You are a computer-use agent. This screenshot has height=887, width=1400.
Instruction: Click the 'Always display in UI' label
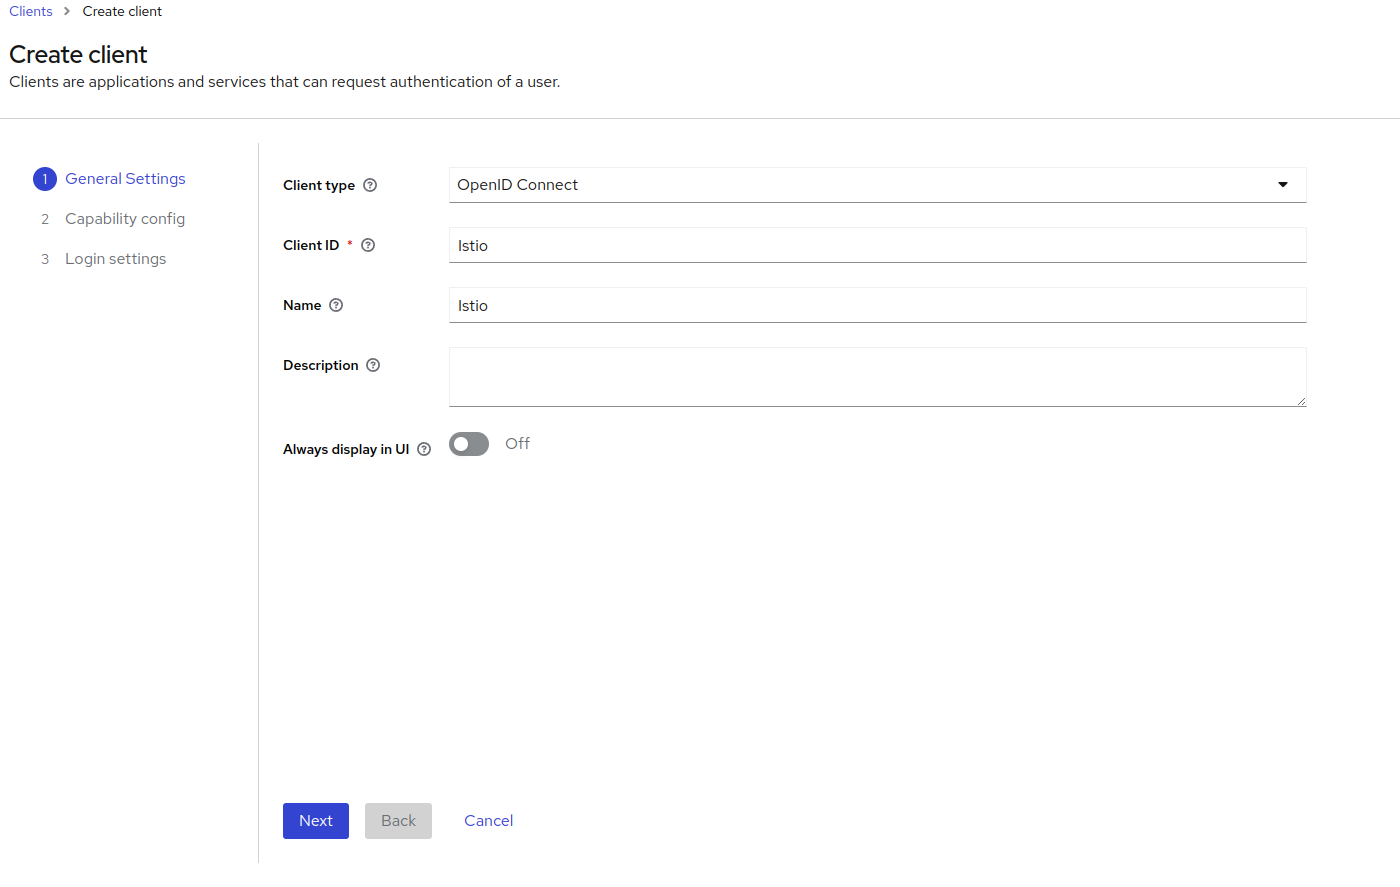coord(346,449)
